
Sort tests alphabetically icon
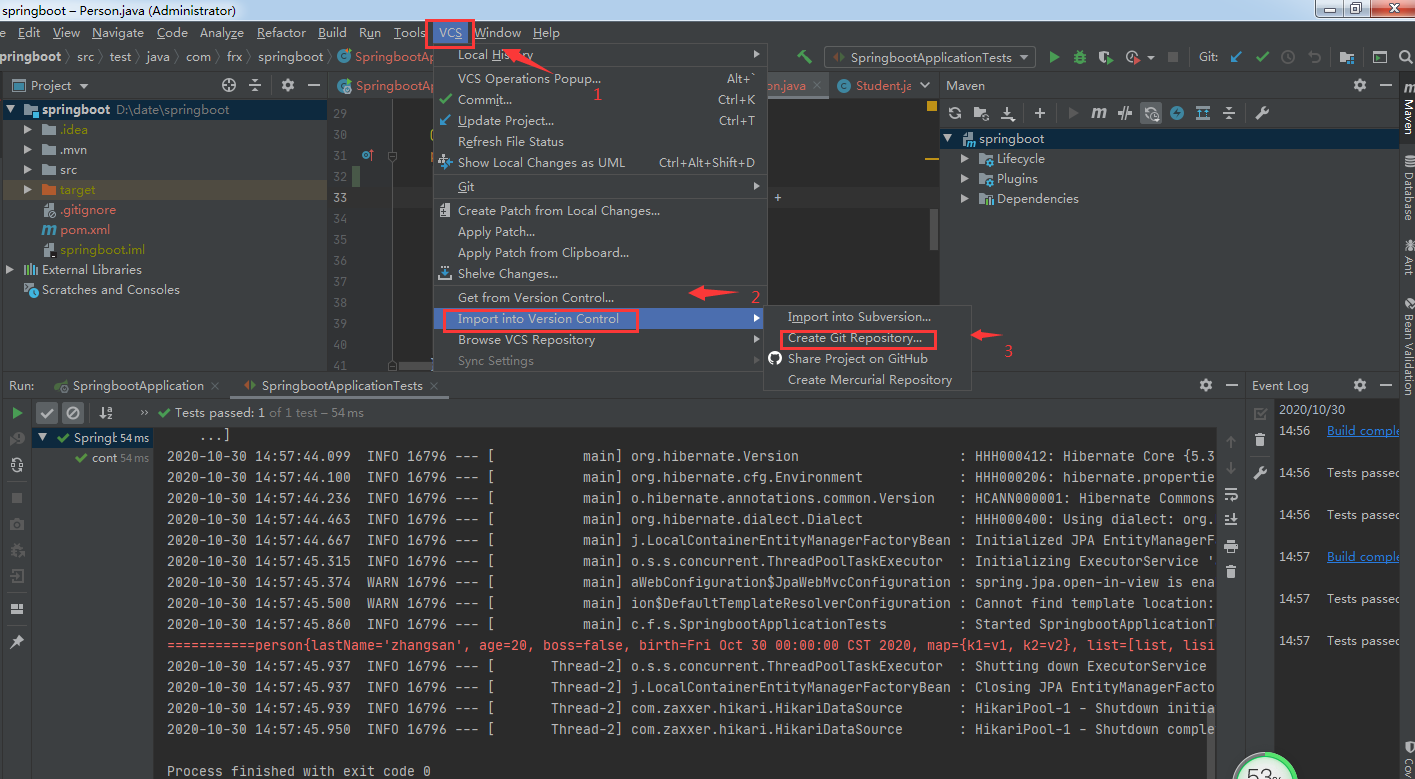pyautogui.click(x=106, y=412)
